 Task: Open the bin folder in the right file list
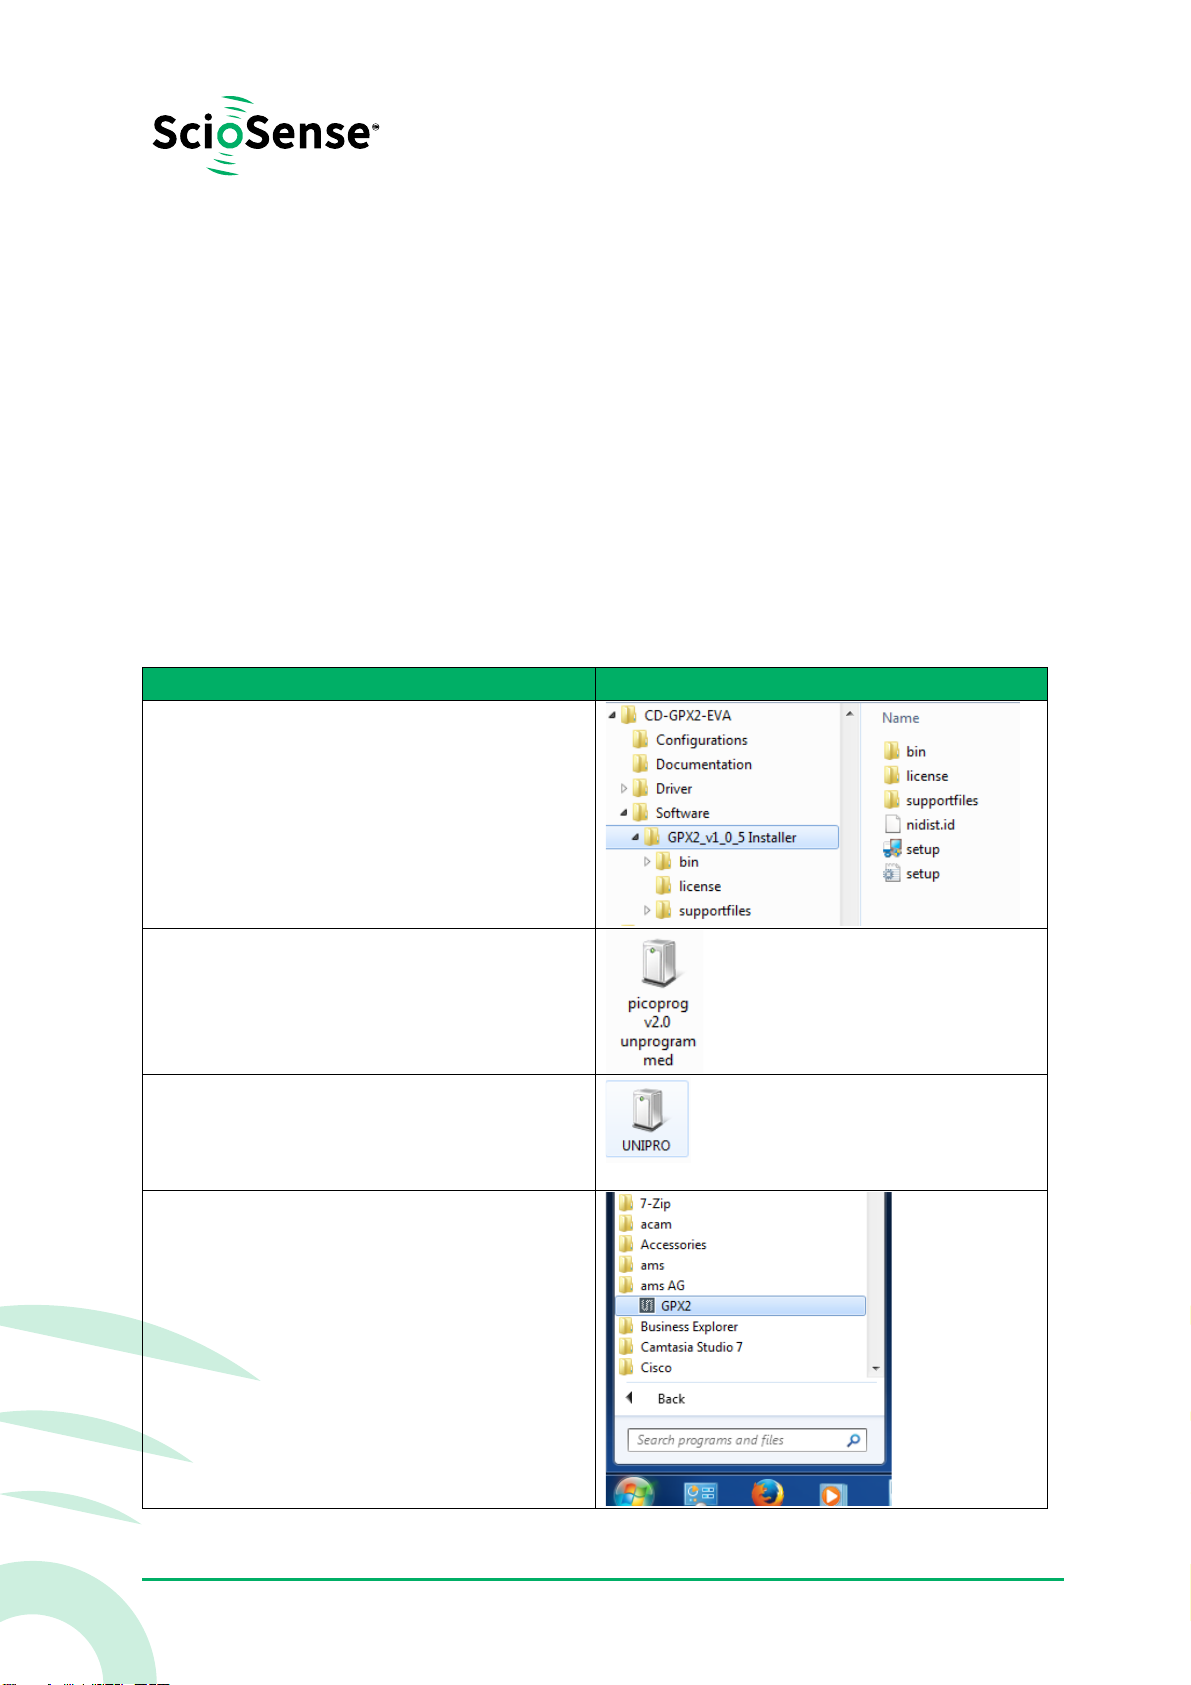[x=904, y=751]
